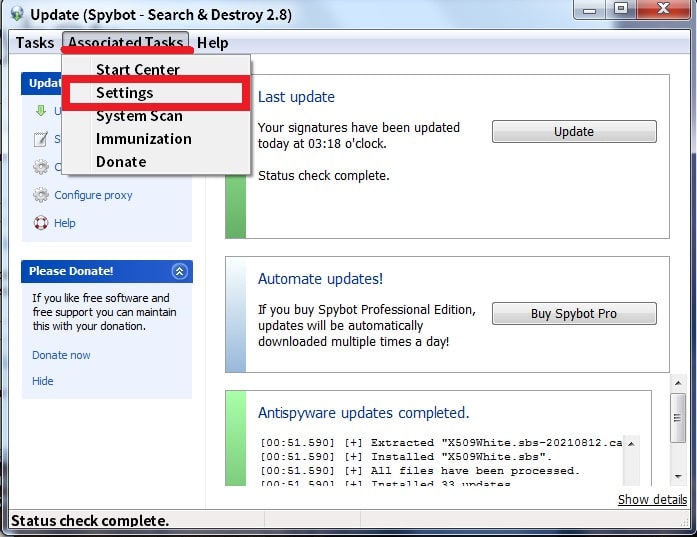Click the Last update heading
Viewport: 697px width, 537px height.
(296, 97)
